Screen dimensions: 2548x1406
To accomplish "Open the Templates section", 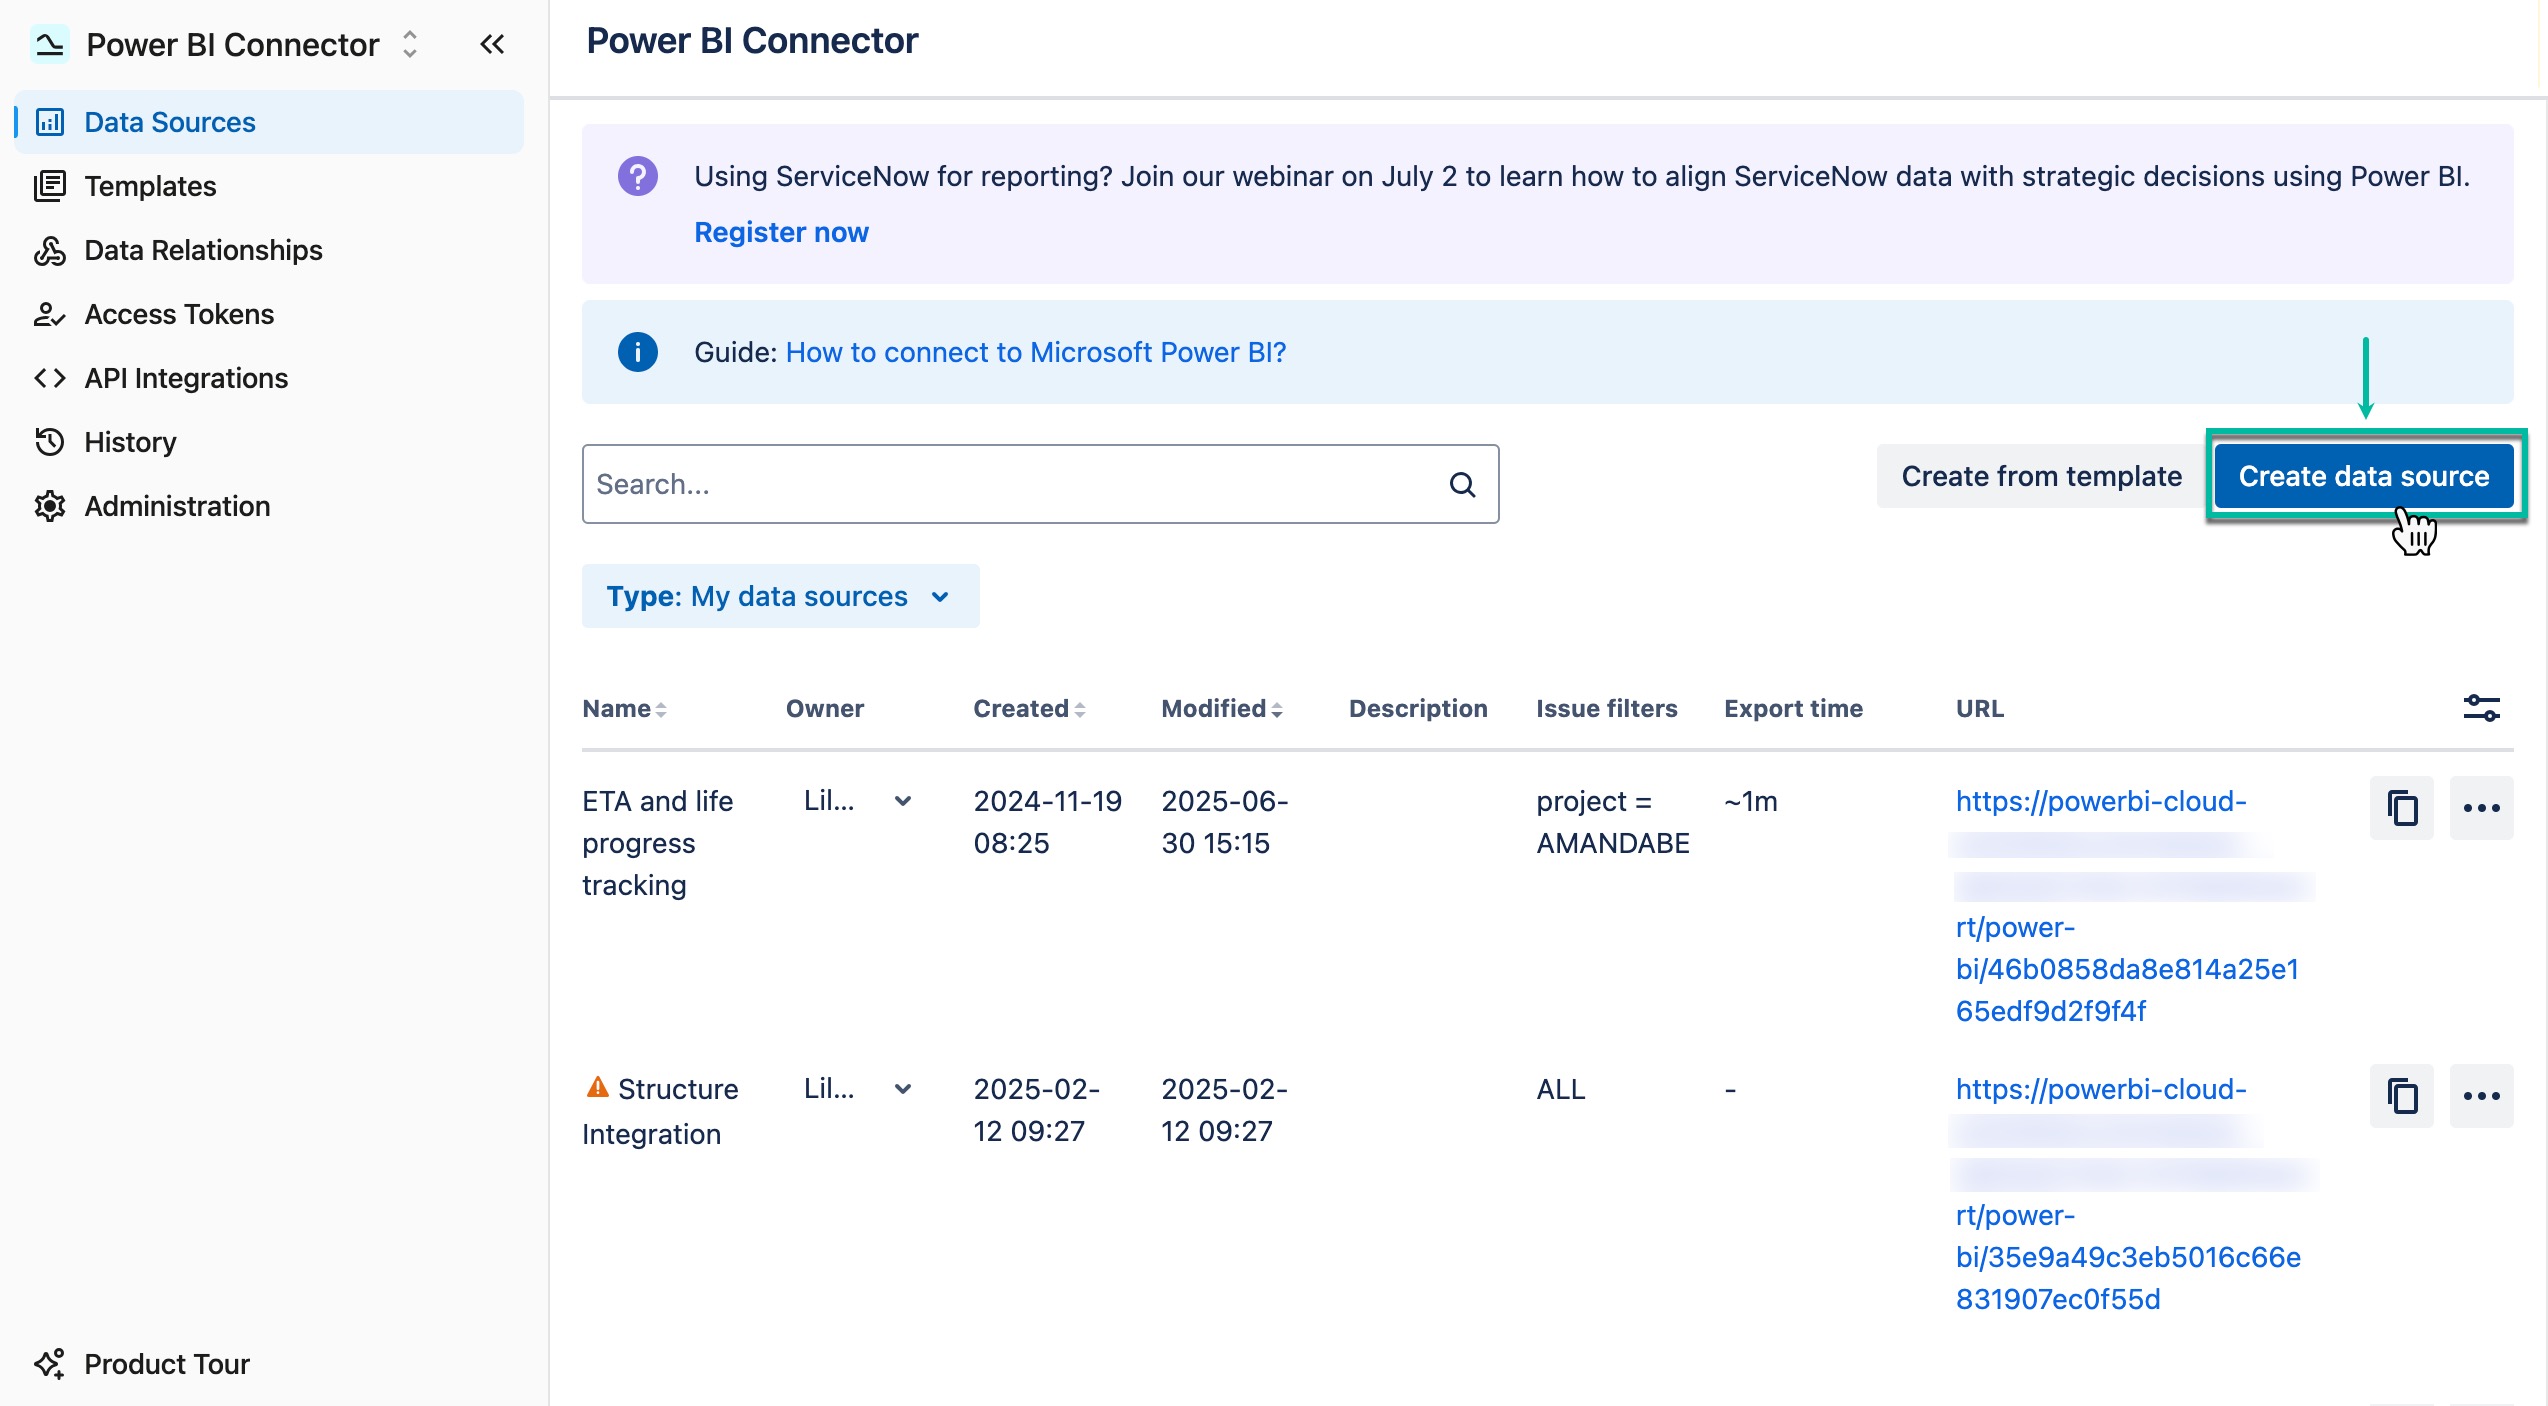I will (150, 186).
